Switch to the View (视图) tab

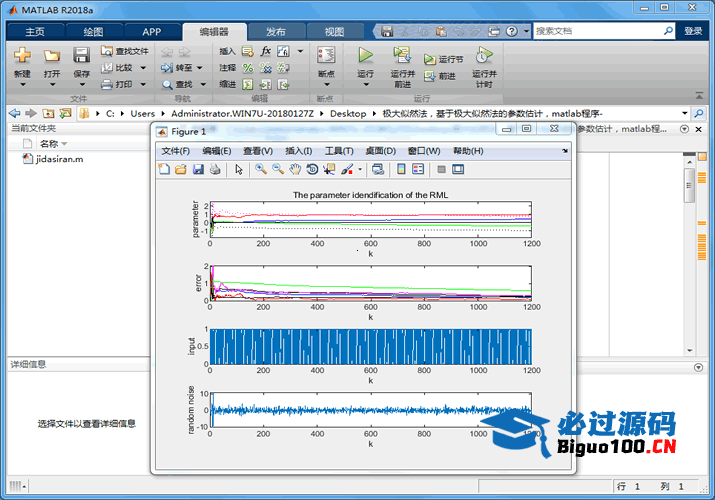coord(334,31)
